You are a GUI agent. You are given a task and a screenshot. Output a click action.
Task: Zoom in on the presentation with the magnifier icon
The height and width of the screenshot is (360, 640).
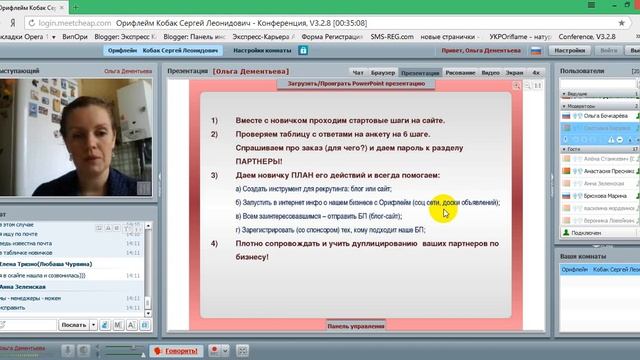click(x=516, y=85)
